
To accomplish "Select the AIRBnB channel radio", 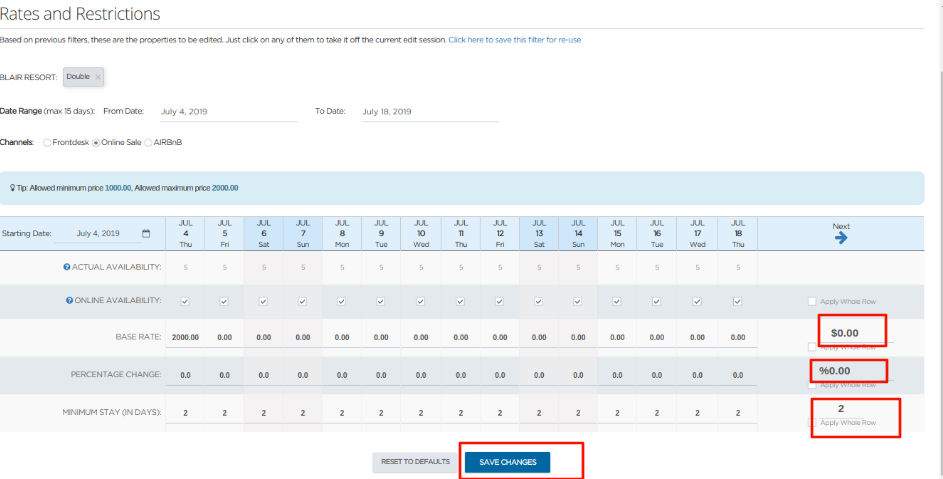I will 148,143.
